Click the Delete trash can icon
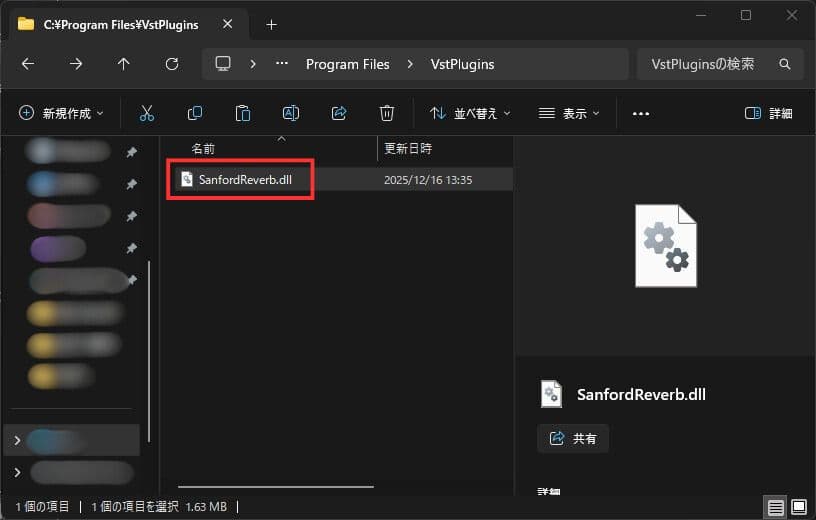The height and width of the screenshot is (520, 816). click(387, 113)
